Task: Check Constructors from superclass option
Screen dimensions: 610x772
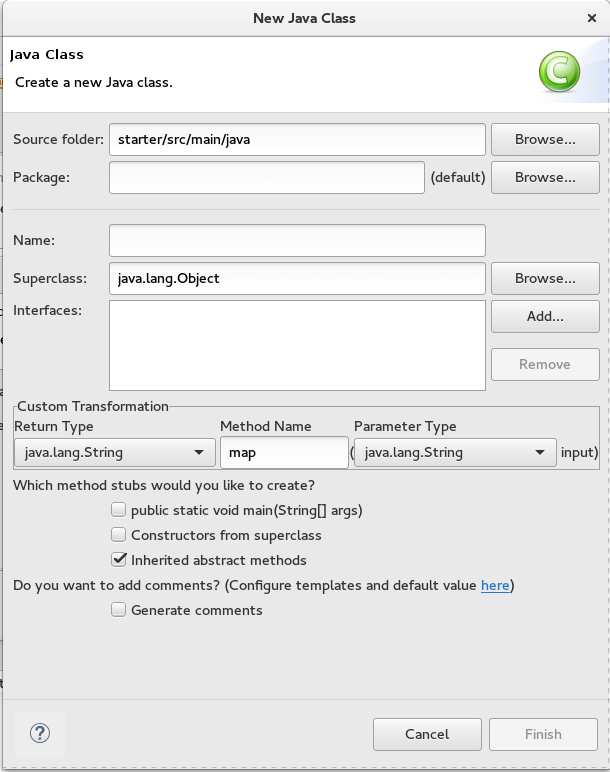Action: [x=119, y=535]
